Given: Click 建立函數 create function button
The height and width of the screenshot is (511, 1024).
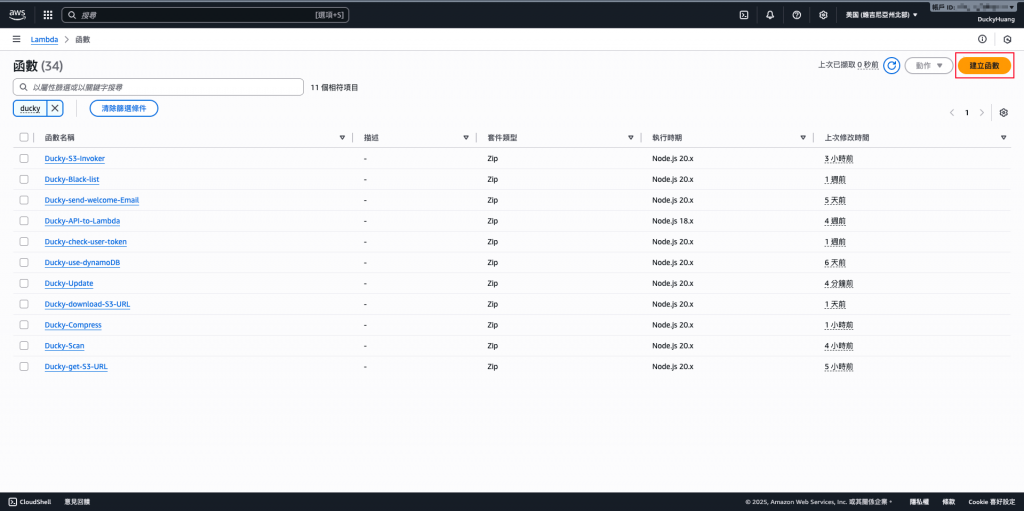Looking at the screenshot, I should point(984,65).
